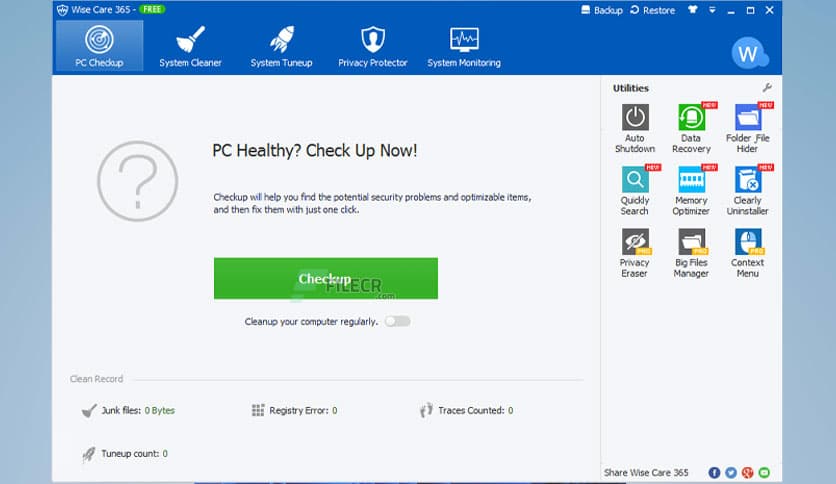Go to the Privacy Protector tab
Viewport: 836px width, 484px height.
(x=373, y=46)
